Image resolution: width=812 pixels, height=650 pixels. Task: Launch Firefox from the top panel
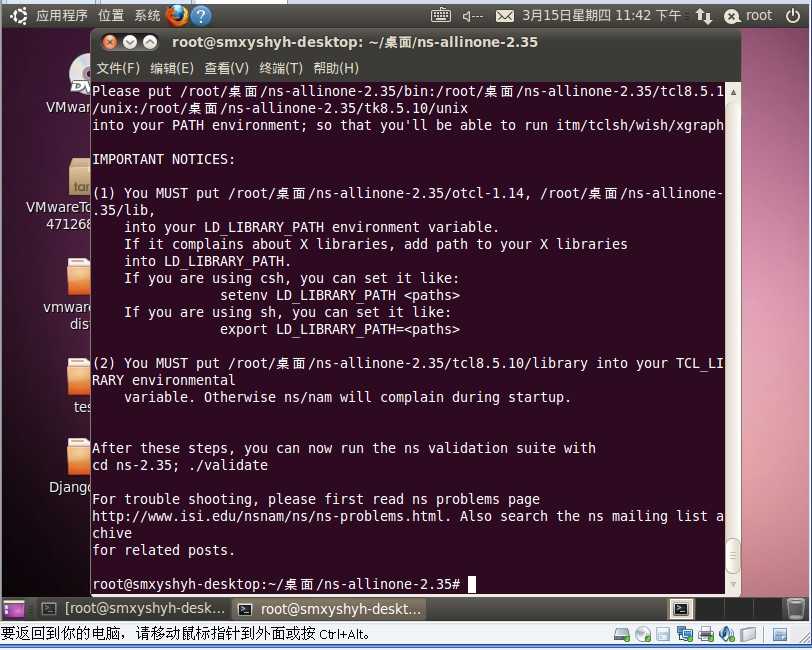[177, 16]
